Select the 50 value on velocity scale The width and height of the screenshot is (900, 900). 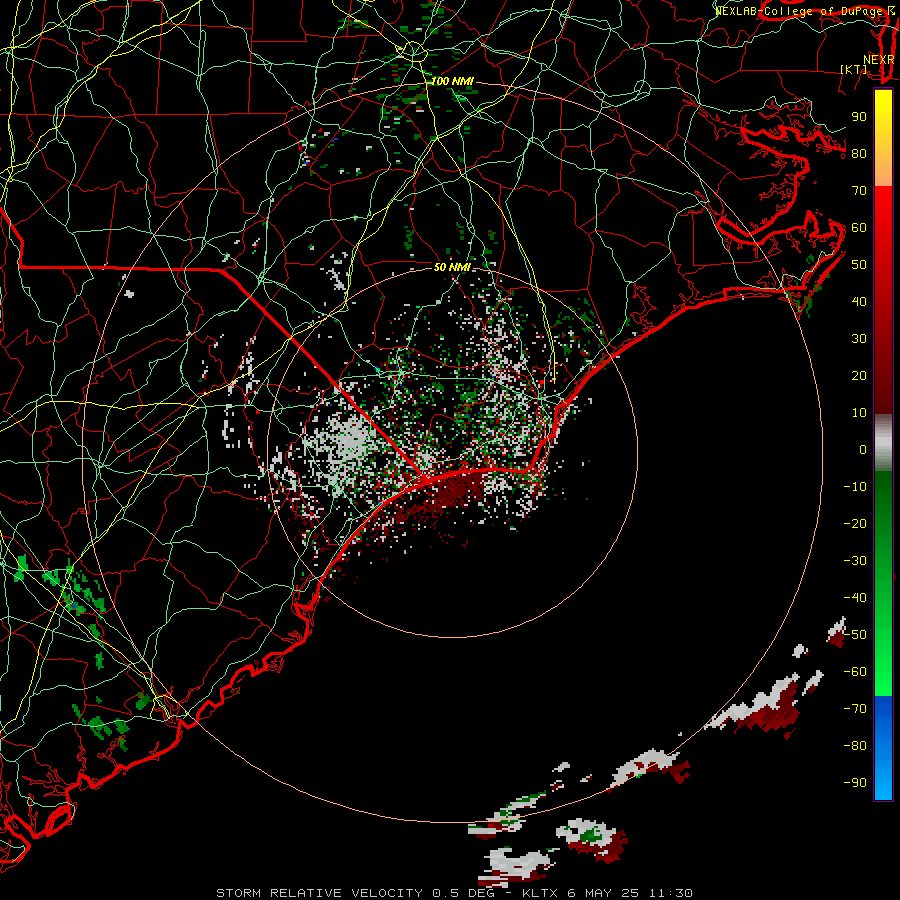pyautogui.click(x=859, y=265)
